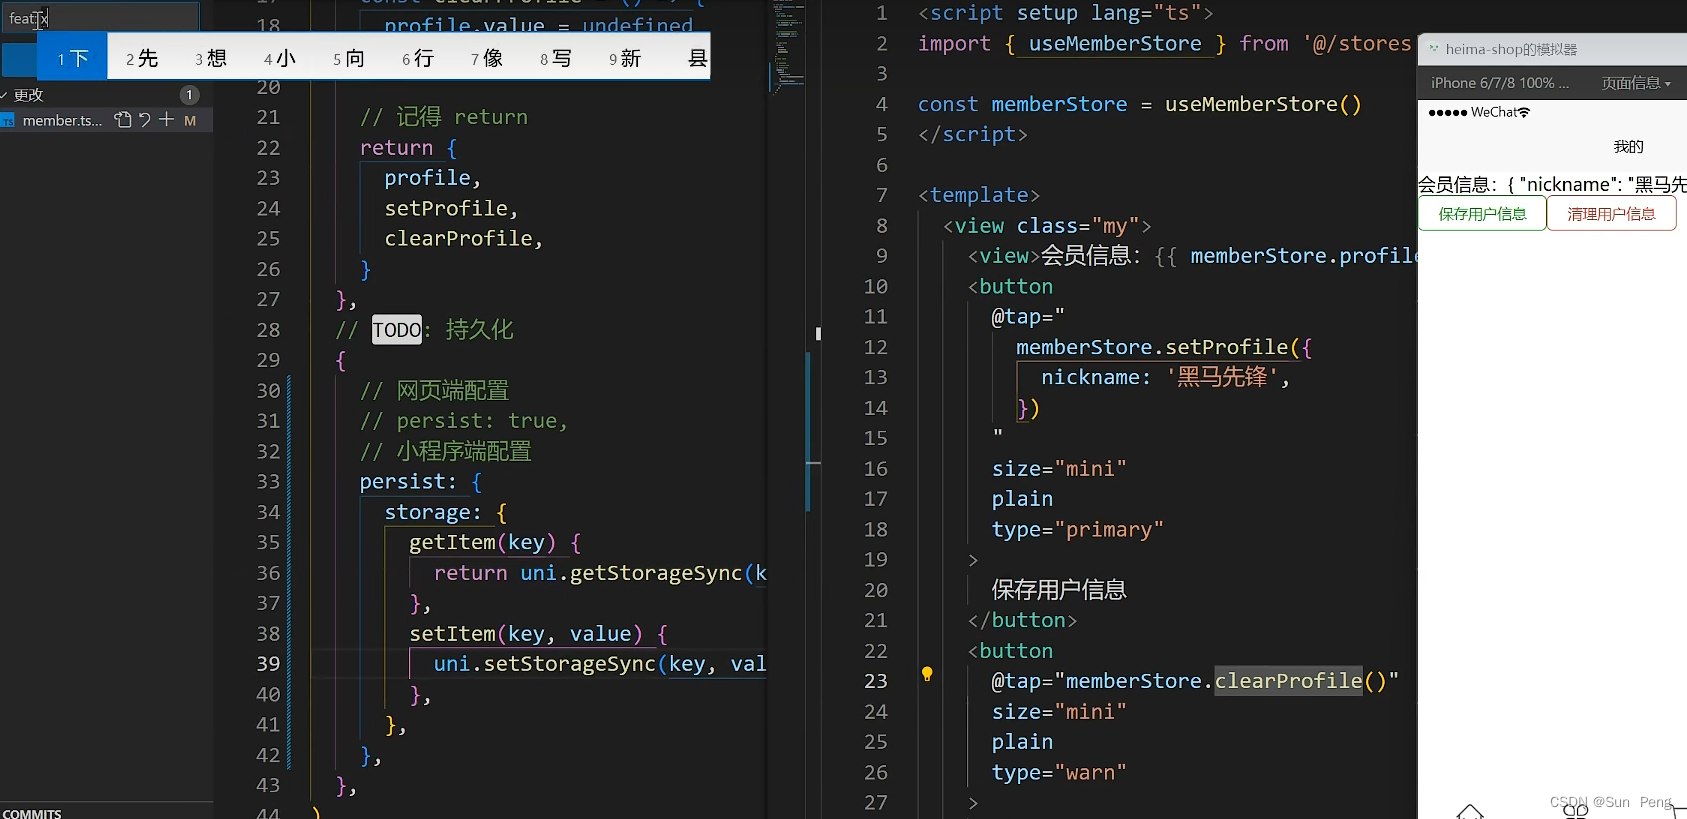Click 'uni.setStorageSync' on line 39
Image resolution: width=1687 pixels, height=819 pixels.
(544, 664)
